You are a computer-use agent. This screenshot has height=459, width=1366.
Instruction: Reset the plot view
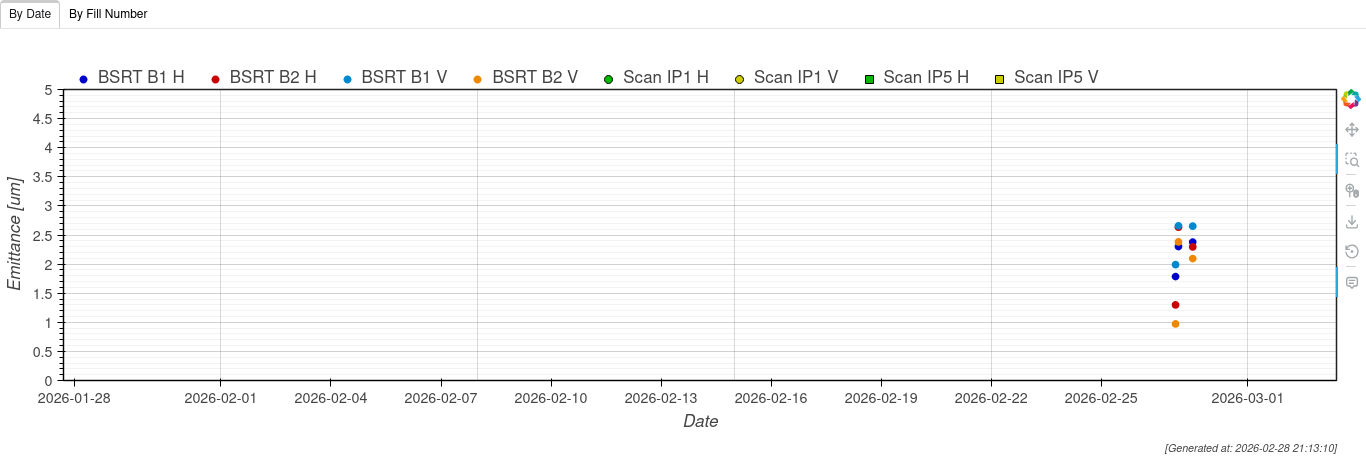click(x=1351, y=251)
